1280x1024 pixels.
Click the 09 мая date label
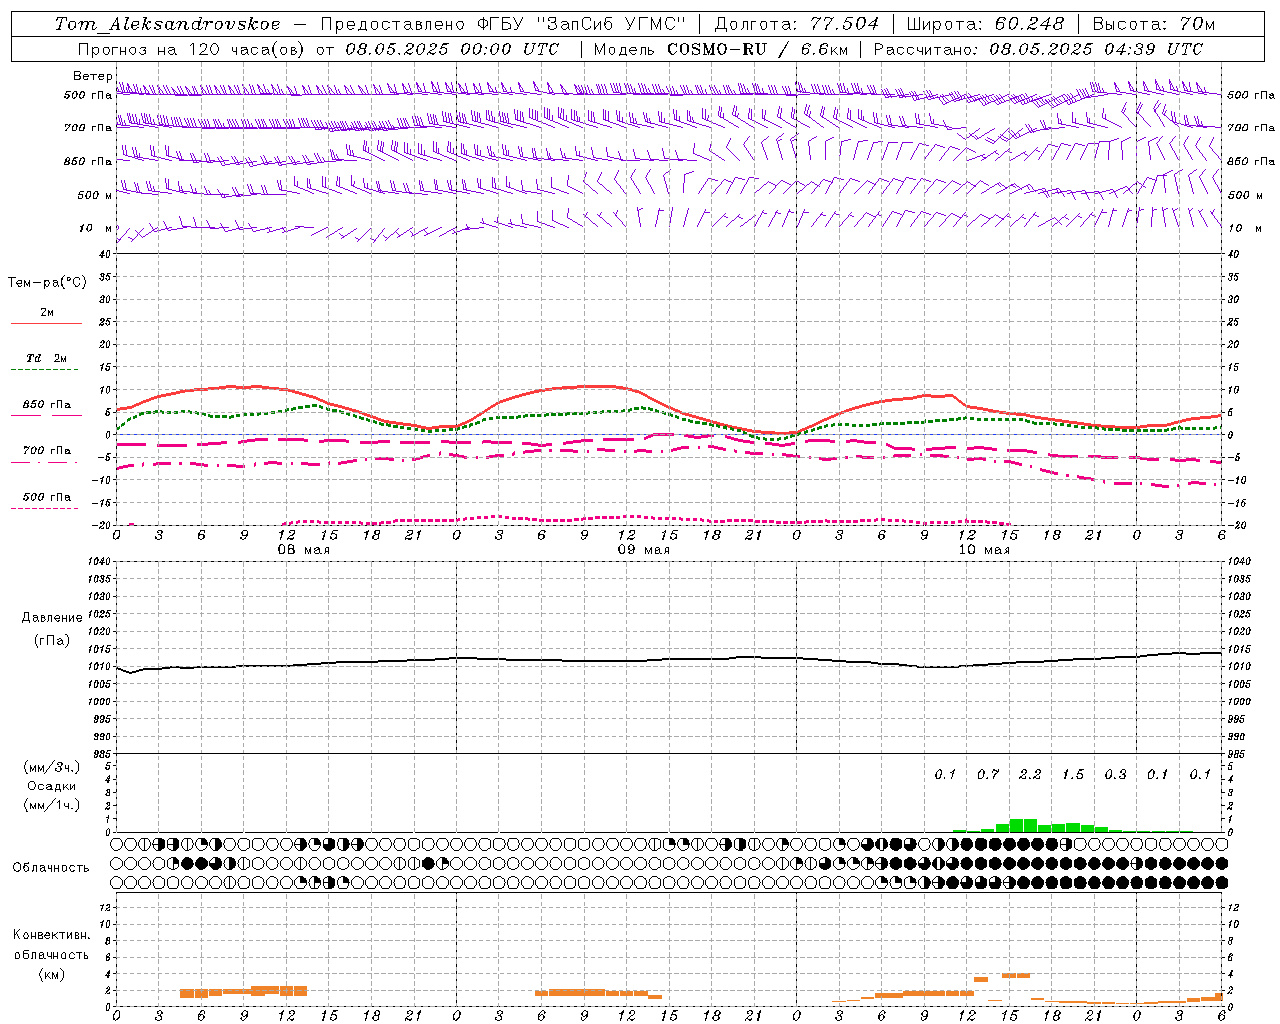(x=644, y=550)
